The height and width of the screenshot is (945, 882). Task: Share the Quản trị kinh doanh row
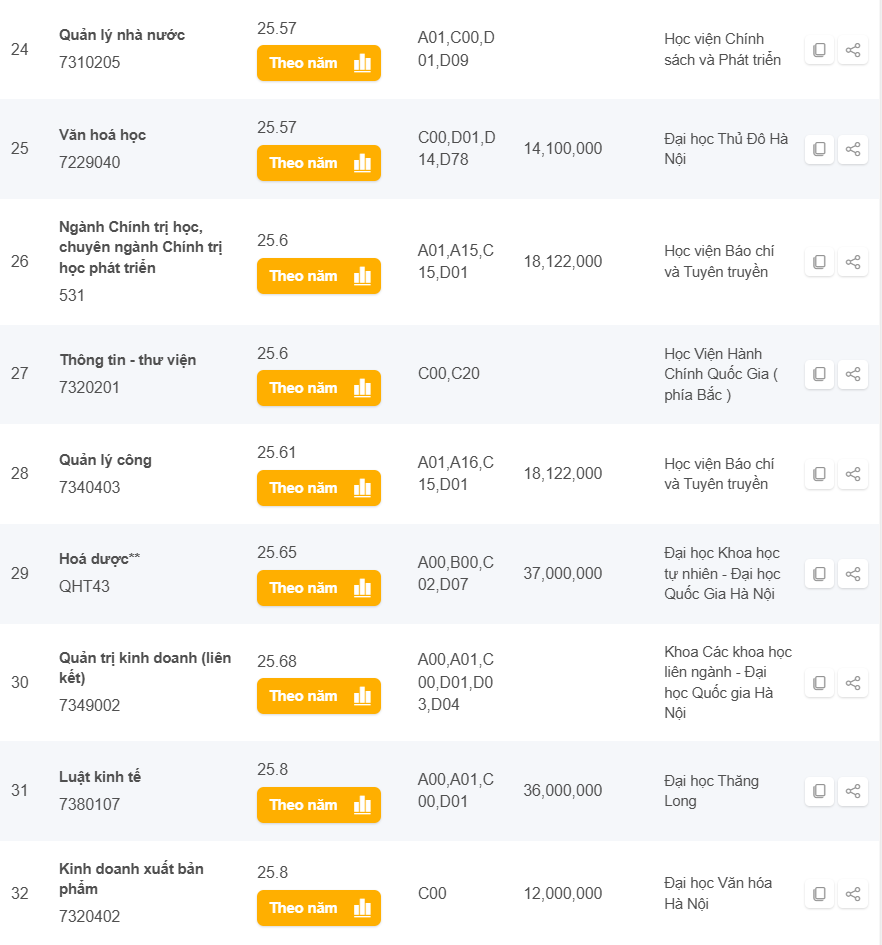coord(853,683)
